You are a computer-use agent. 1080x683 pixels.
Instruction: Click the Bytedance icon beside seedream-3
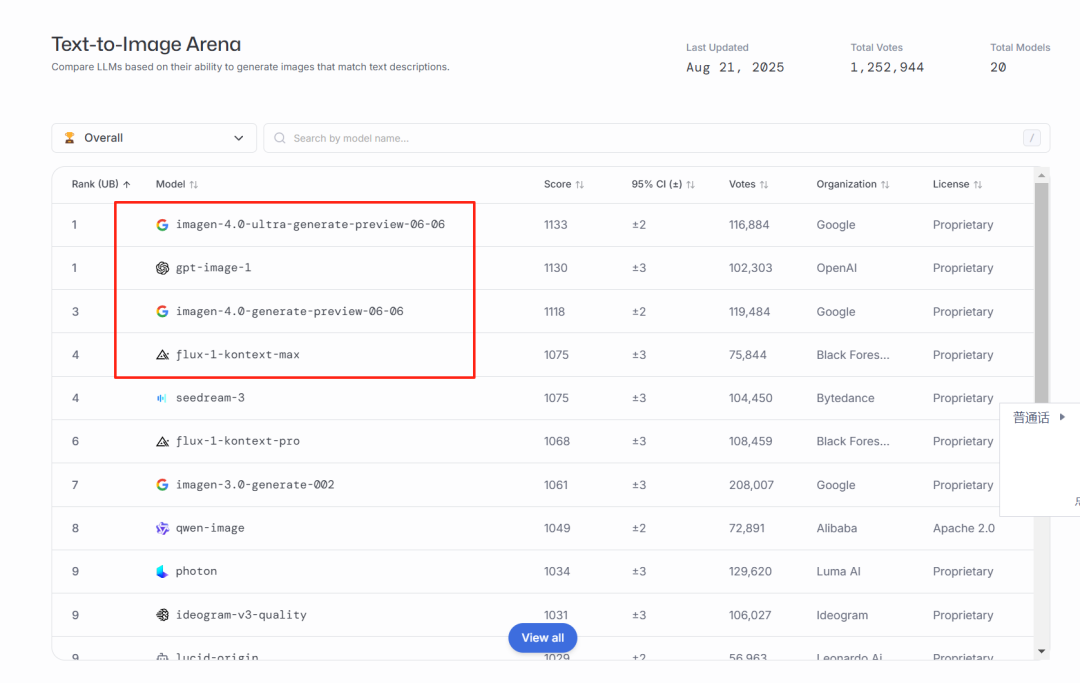pos(162,398)
